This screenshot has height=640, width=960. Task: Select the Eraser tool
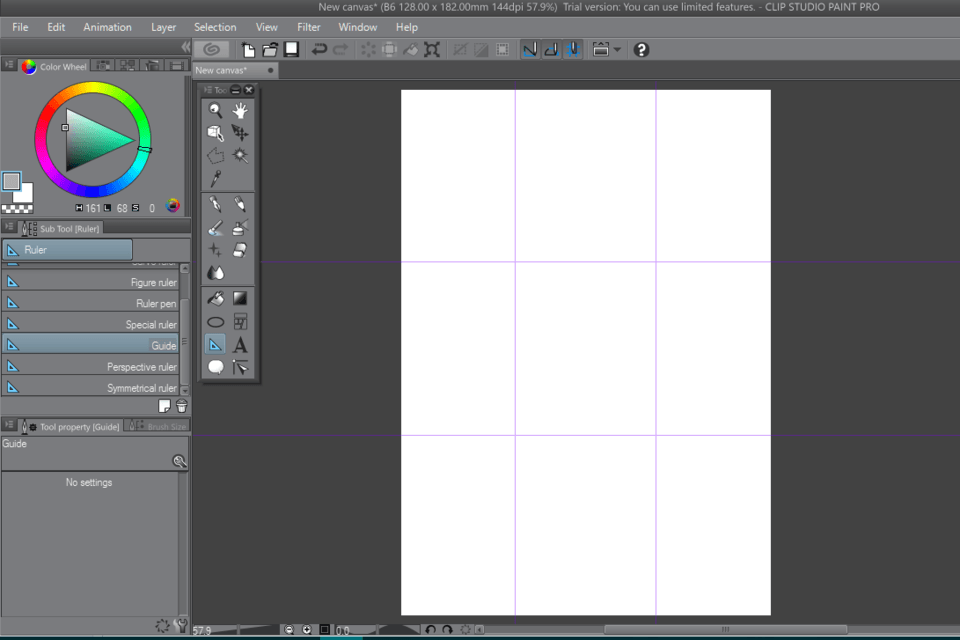[x=240, y=250]
